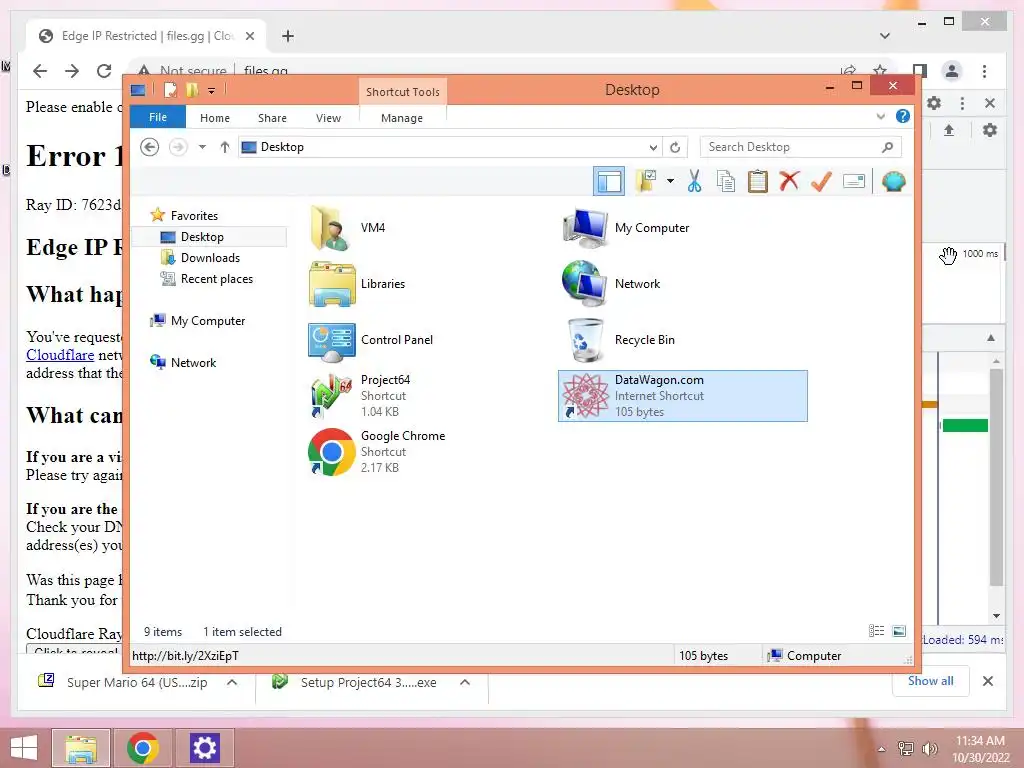
Task: Select the VM4 user folder icon
Action: tap(332, 228)
